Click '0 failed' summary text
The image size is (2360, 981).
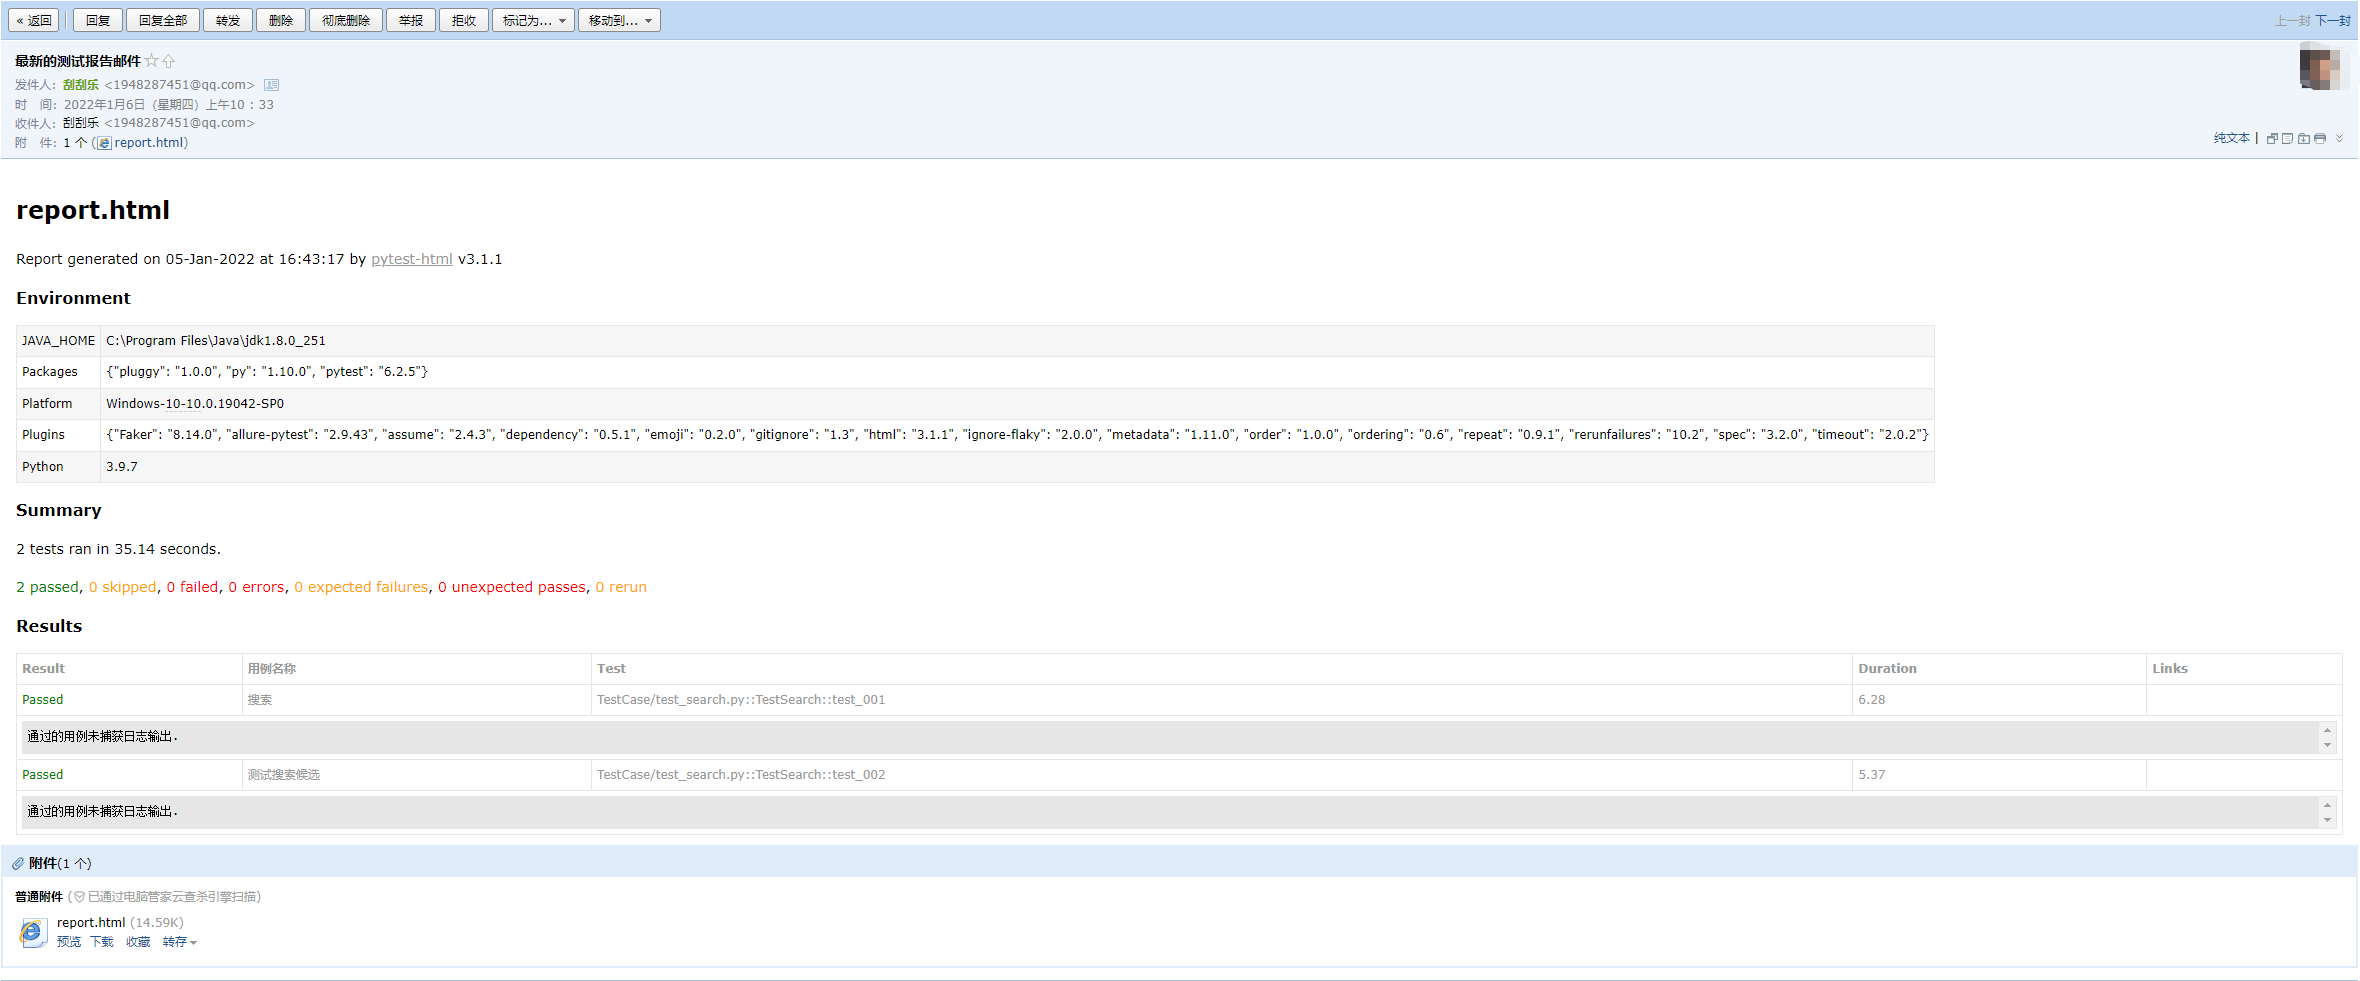pos(193,587)
